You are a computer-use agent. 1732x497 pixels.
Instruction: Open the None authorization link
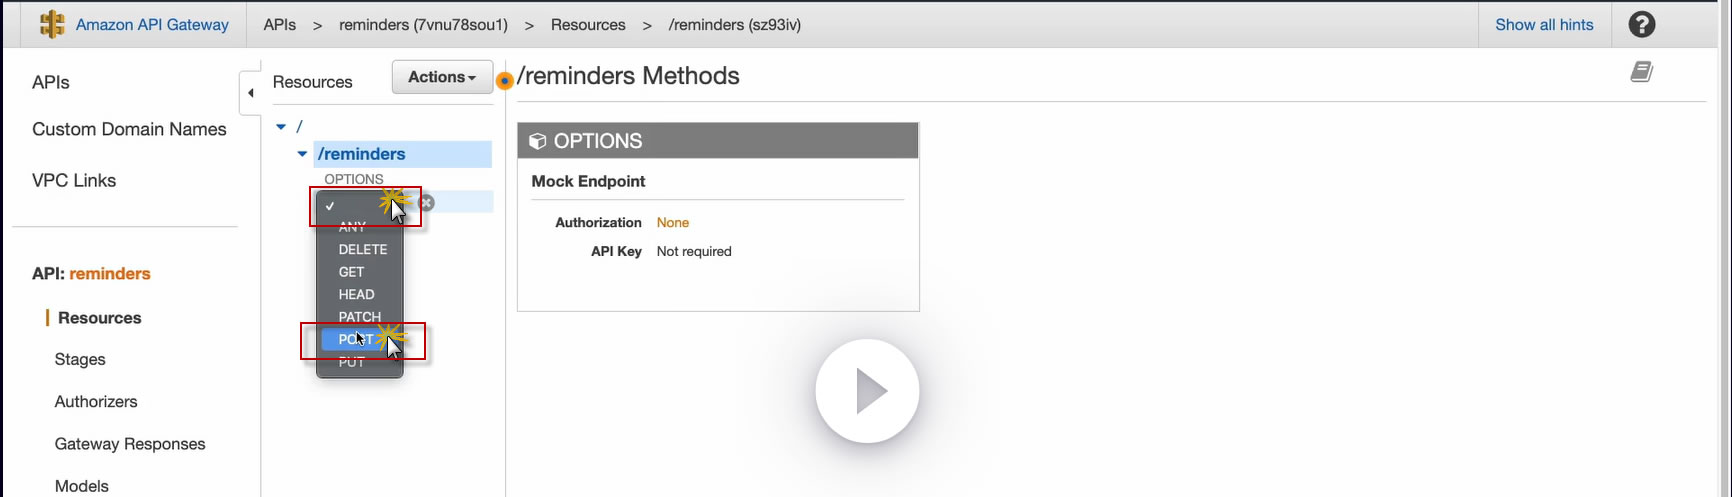point(672,222)
